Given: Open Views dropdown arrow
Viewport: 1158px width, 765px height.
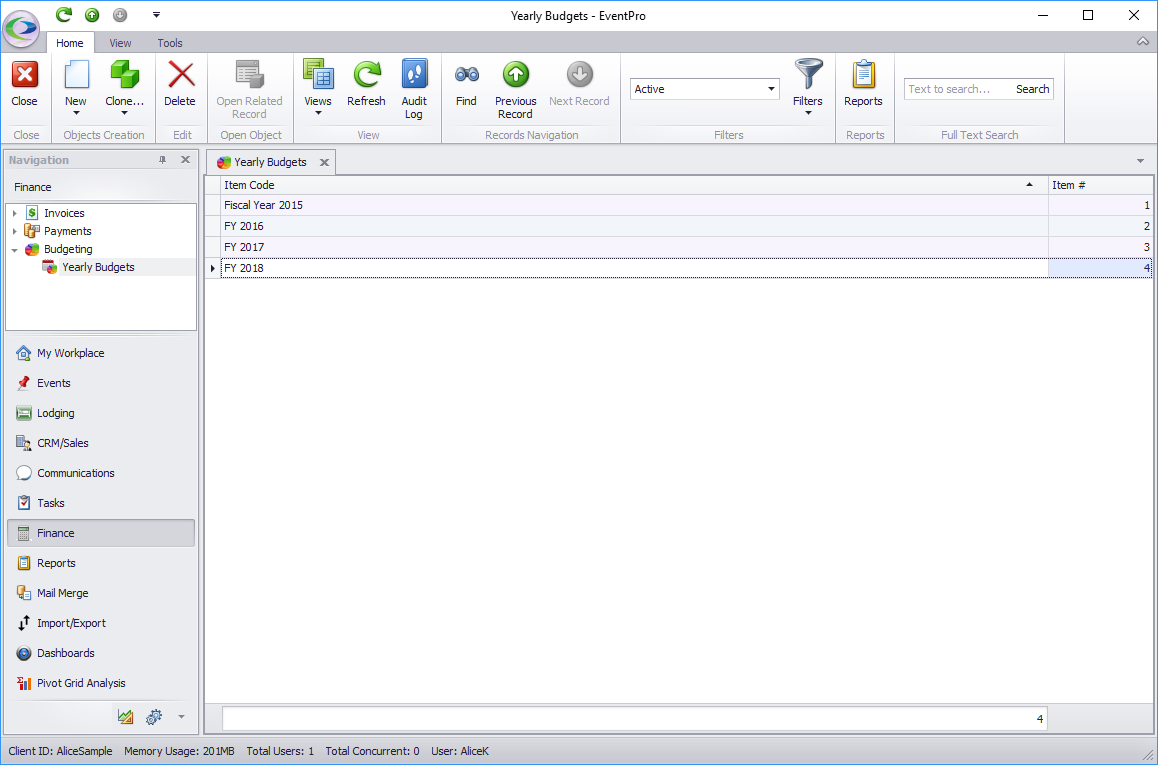Looking at the screenshot, I should coord(318,113).
